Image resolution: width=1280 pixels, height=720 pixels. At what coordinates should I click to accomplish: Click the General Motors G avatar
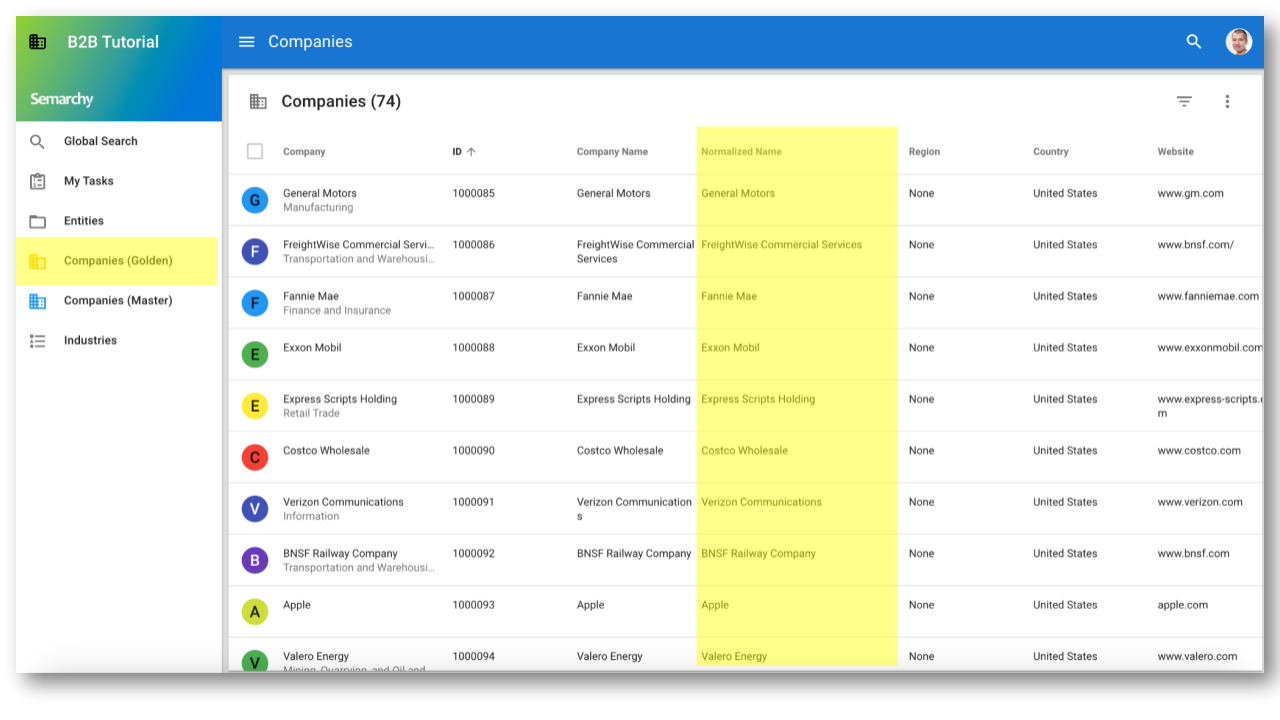pyautogui.click(x=255, y=200)
